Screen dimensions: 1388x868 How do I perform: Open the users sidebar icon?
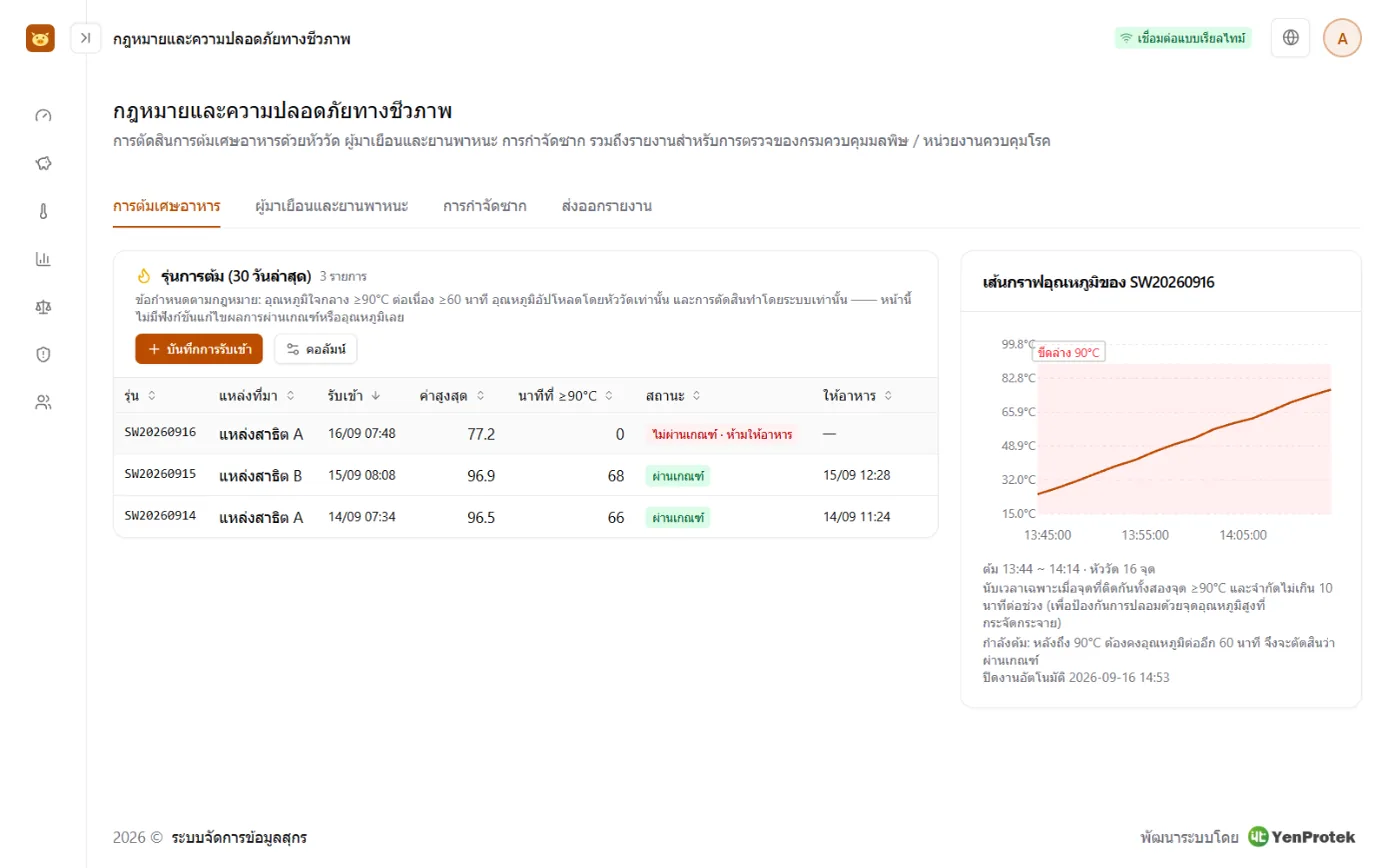pos(43,402)
